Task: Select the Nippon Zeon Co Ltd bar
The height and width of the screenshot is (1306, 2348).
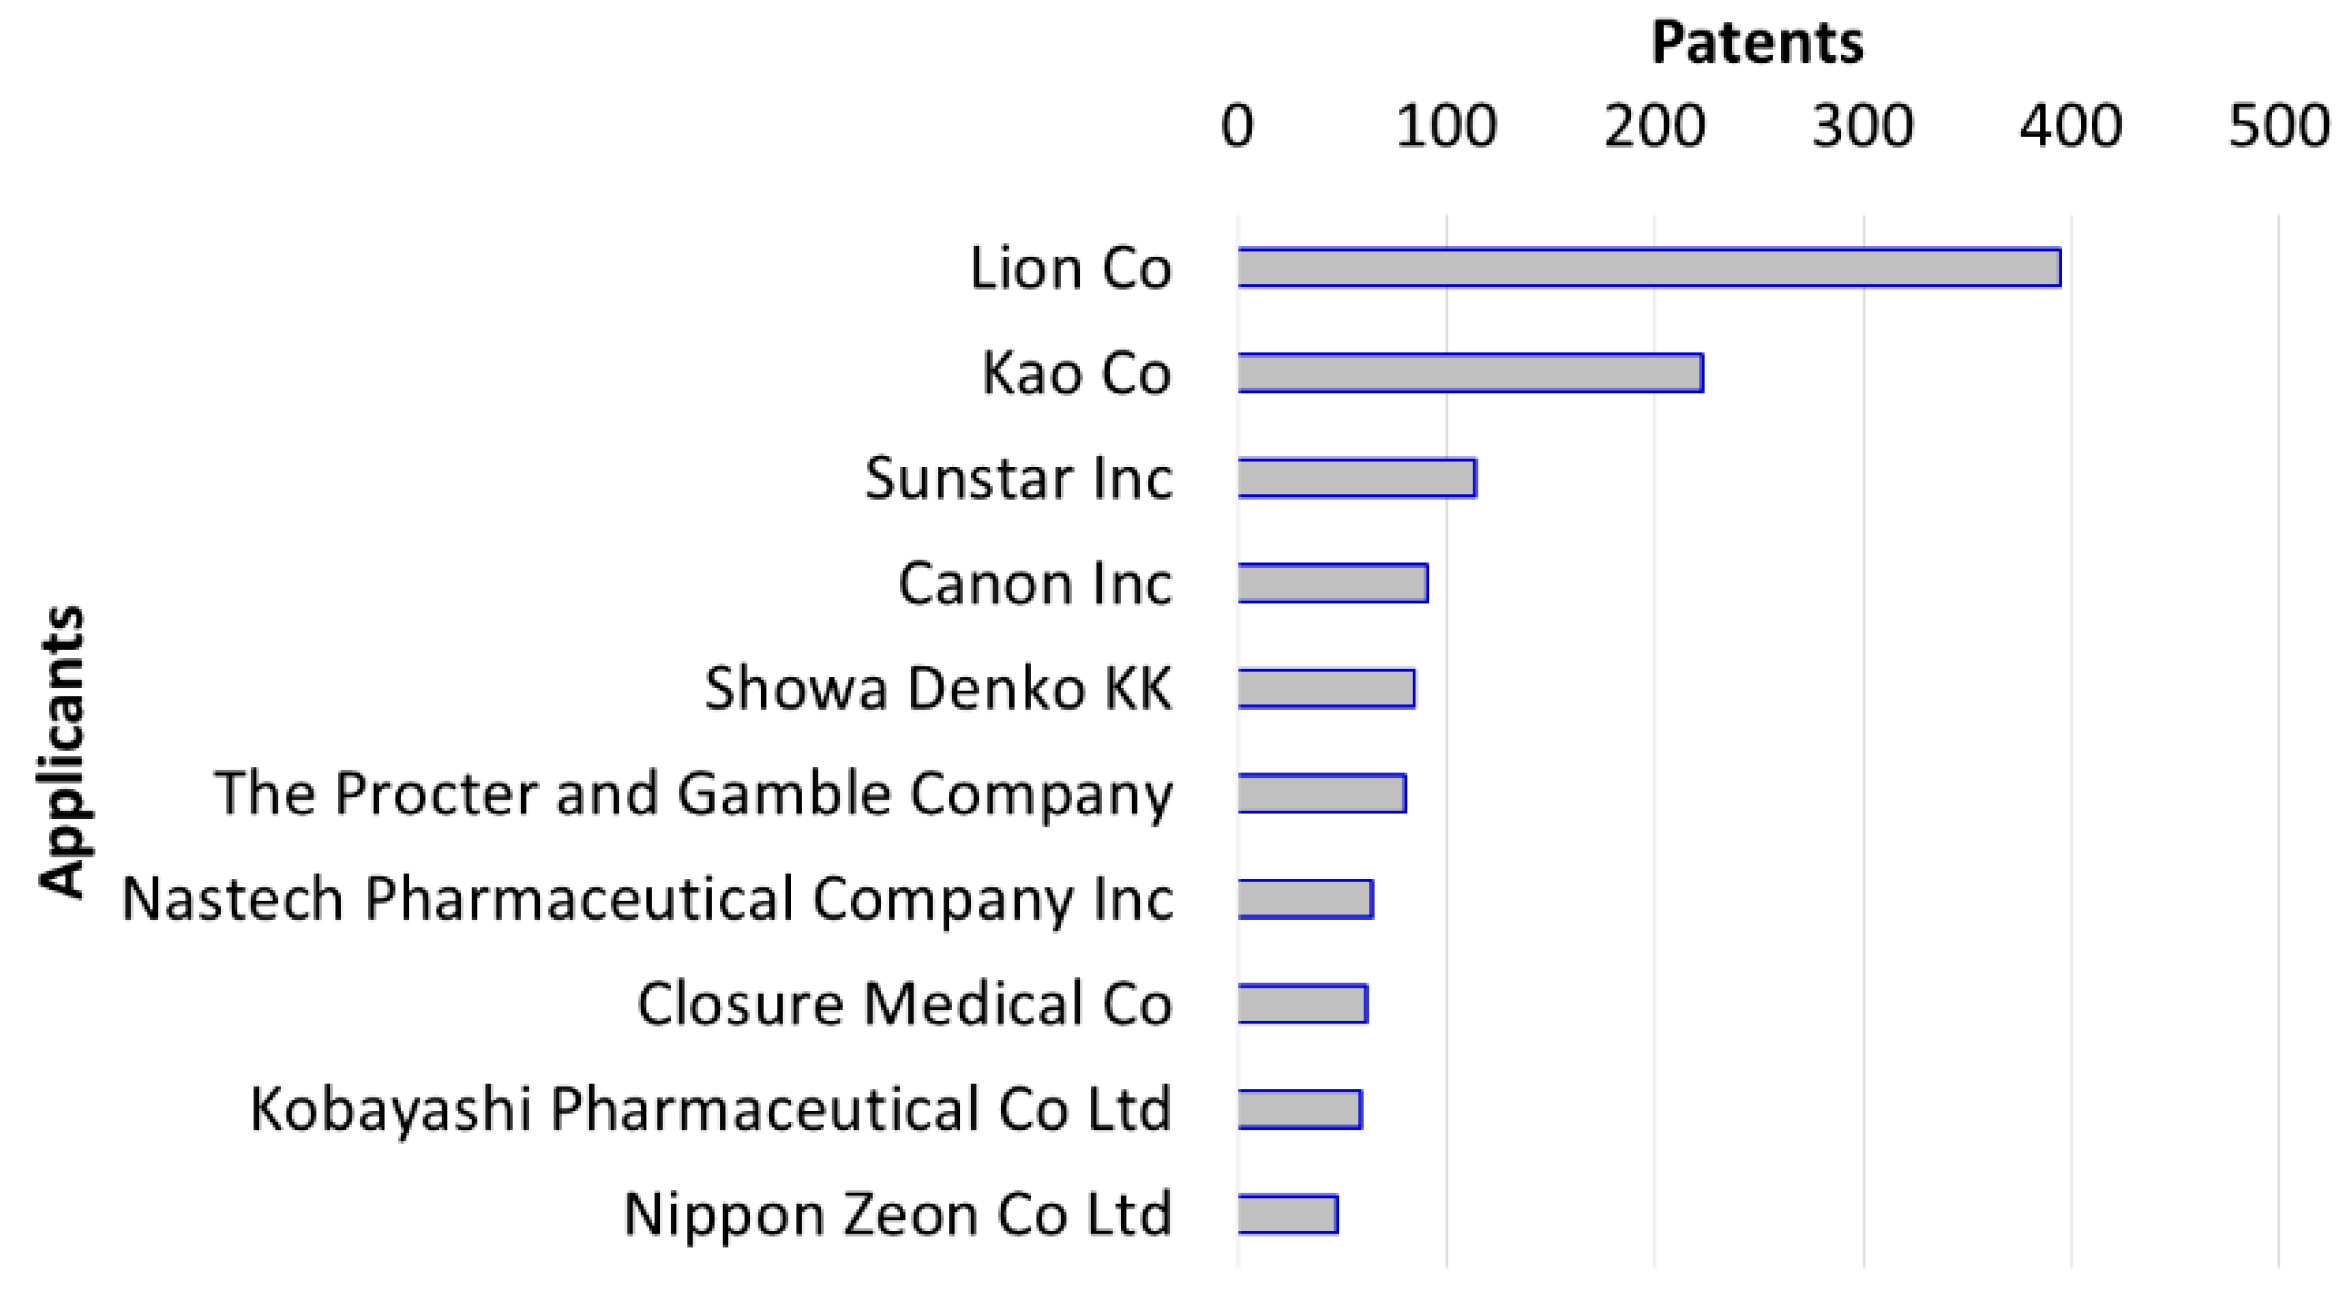Action: (x=1287, y=1214)
